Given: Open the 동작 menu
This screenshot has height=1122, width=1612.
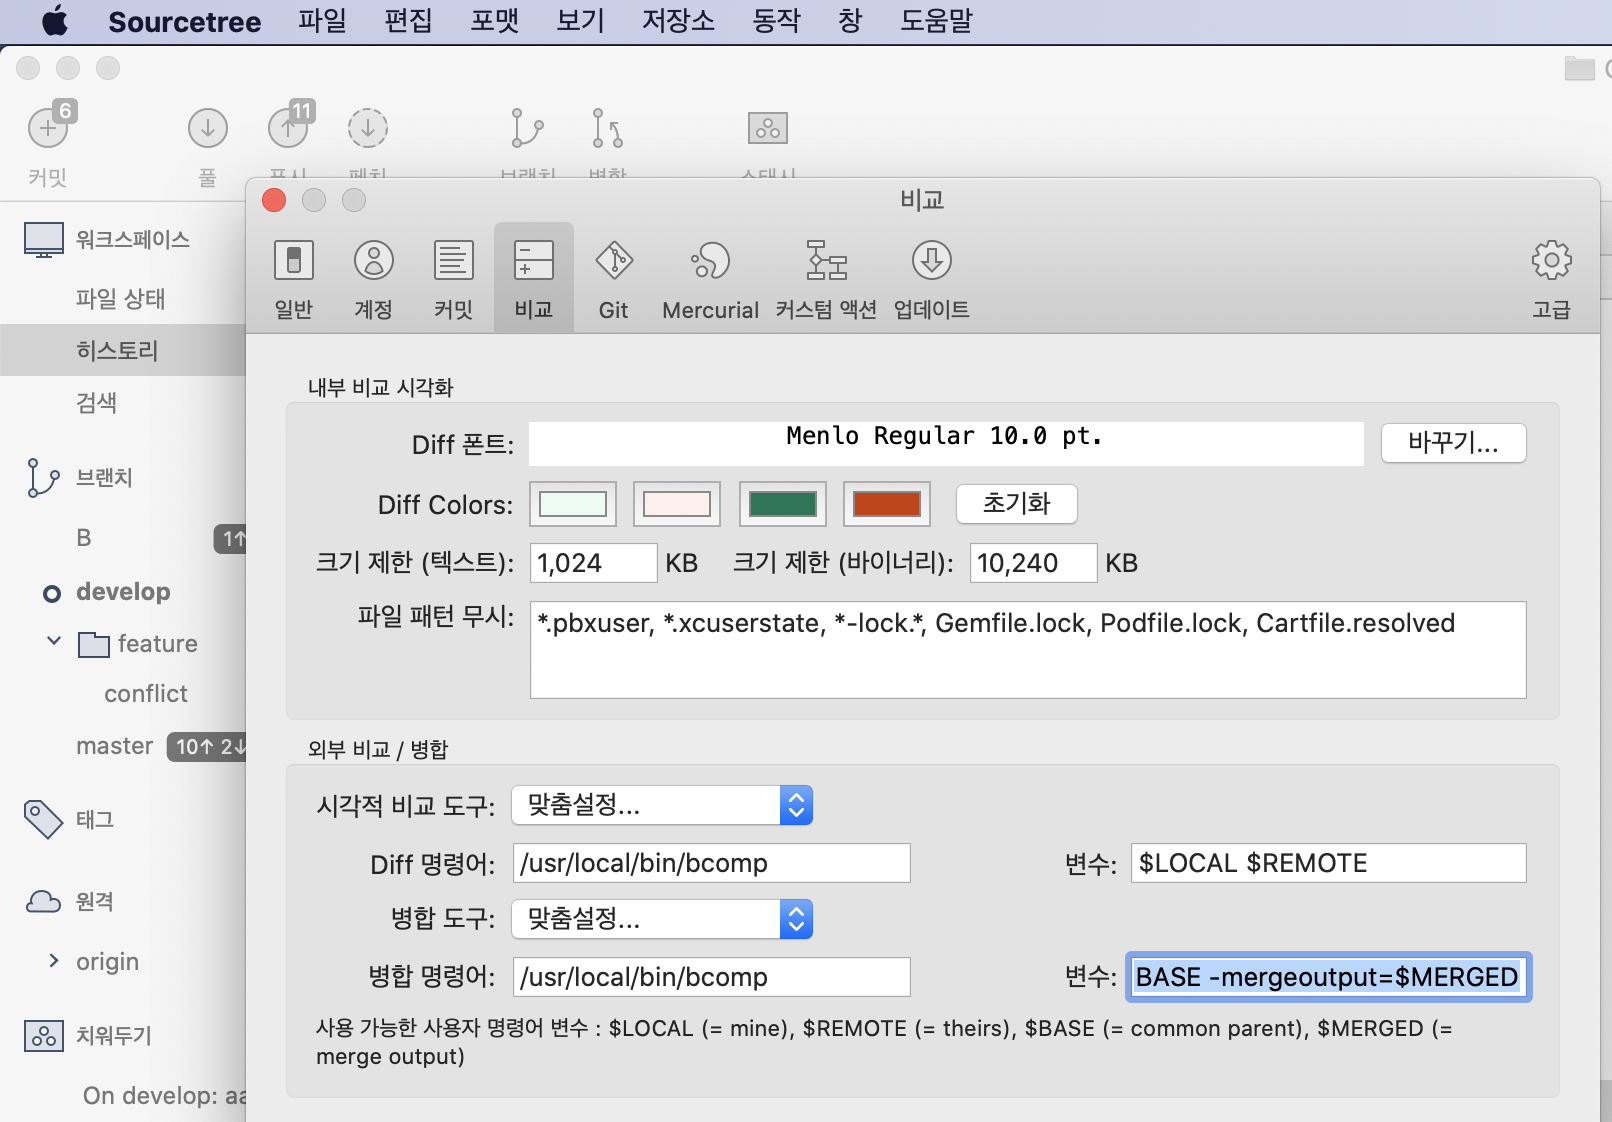Looking at the screenshot, I should click(x=777, y=21).
